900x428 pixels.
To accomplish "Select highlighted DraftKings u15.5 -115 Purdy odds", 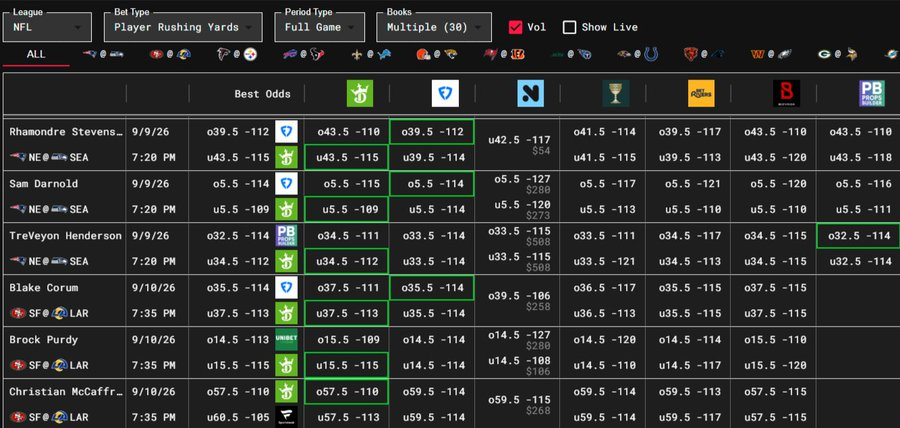I will 347,365.
